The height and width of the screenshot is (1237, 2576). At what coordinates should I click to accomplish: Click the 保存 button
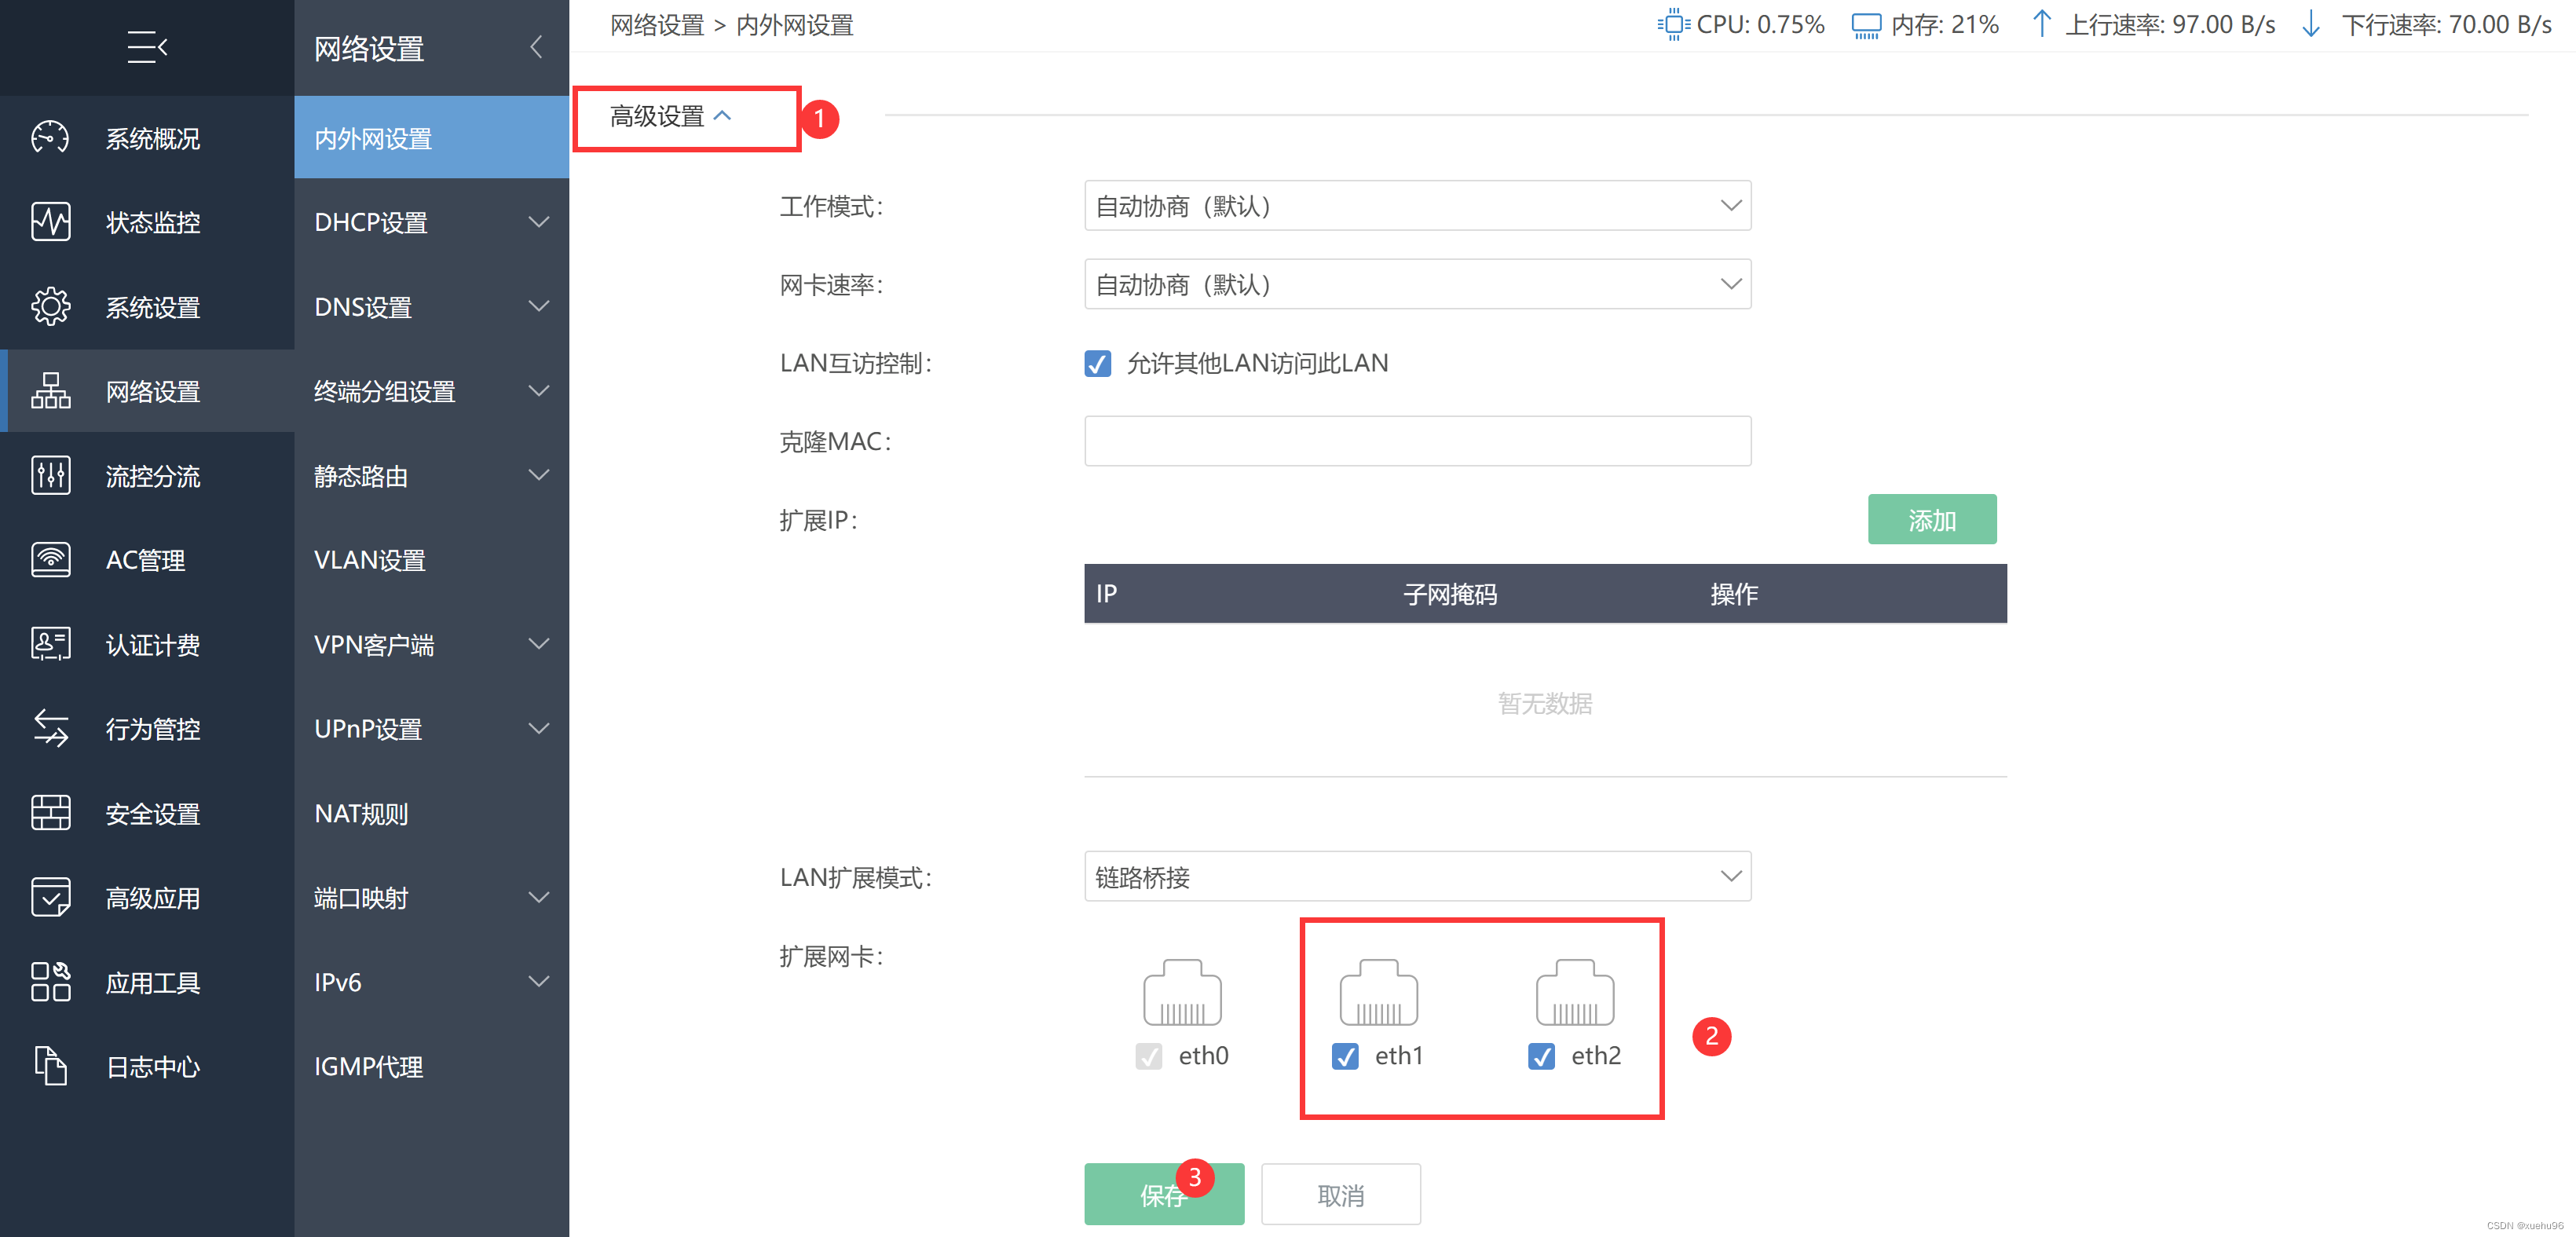[1163, 1194]
